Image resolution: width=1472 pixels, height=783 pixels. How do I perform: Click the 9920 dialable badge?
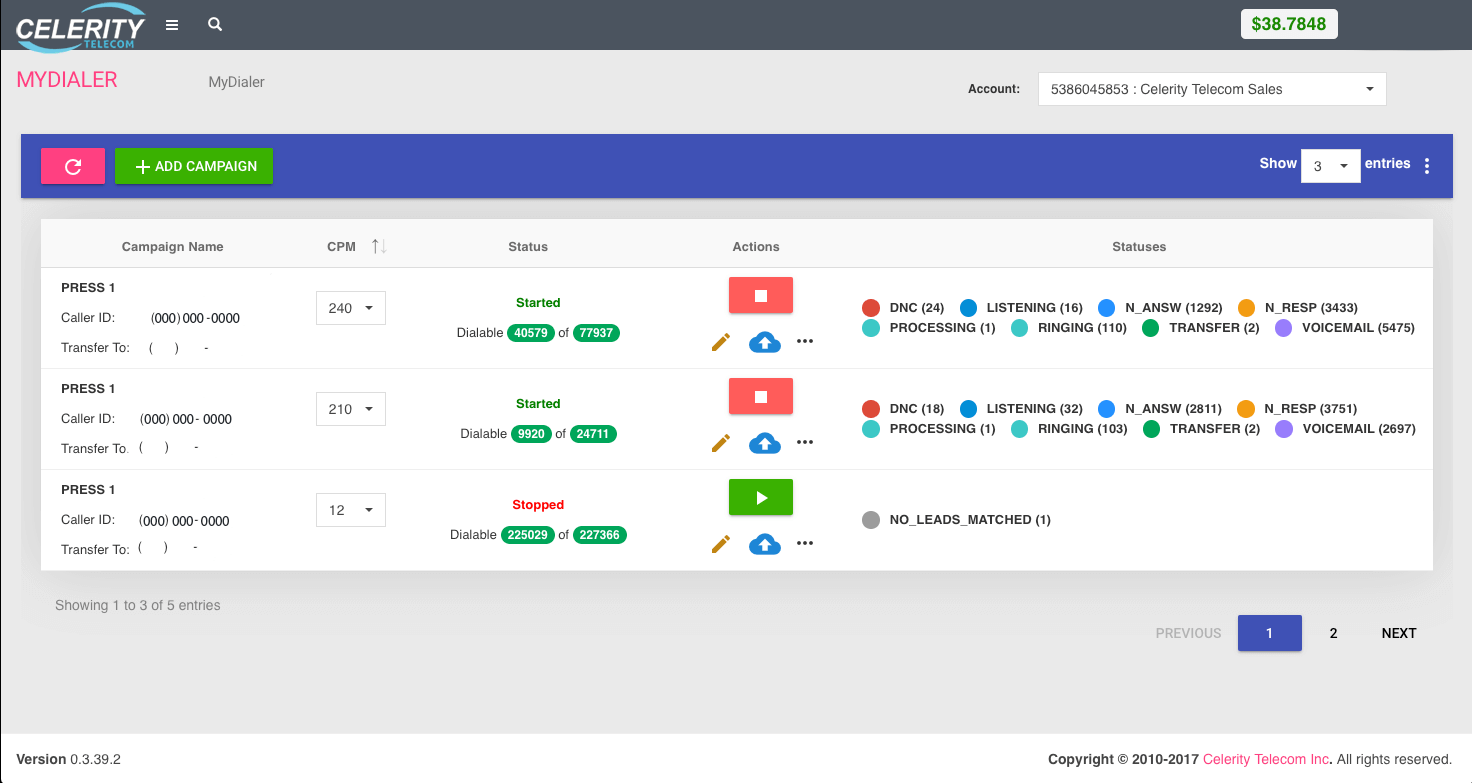click(x=531, y=434)
